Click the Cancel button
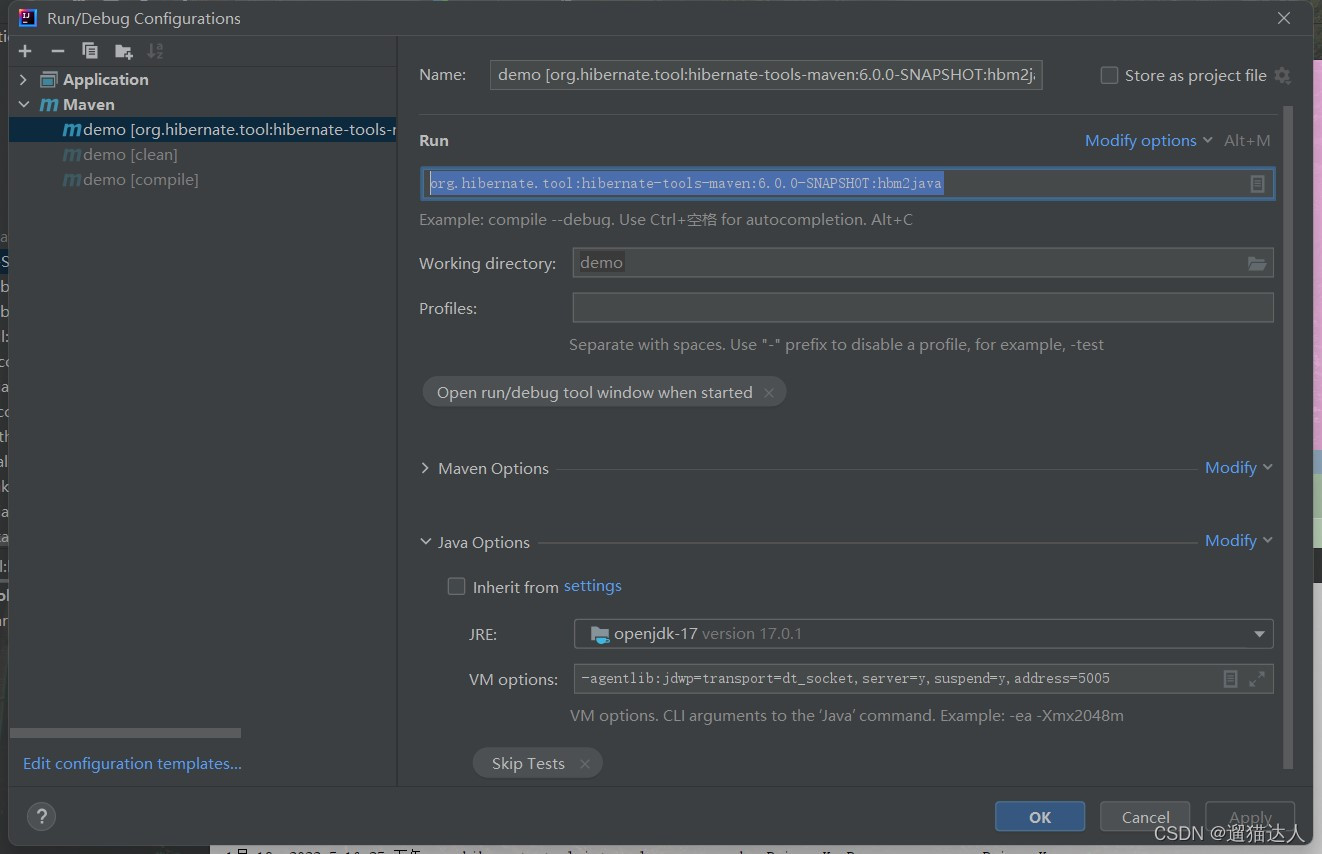1322x854 pixels. click(1145, 817)
